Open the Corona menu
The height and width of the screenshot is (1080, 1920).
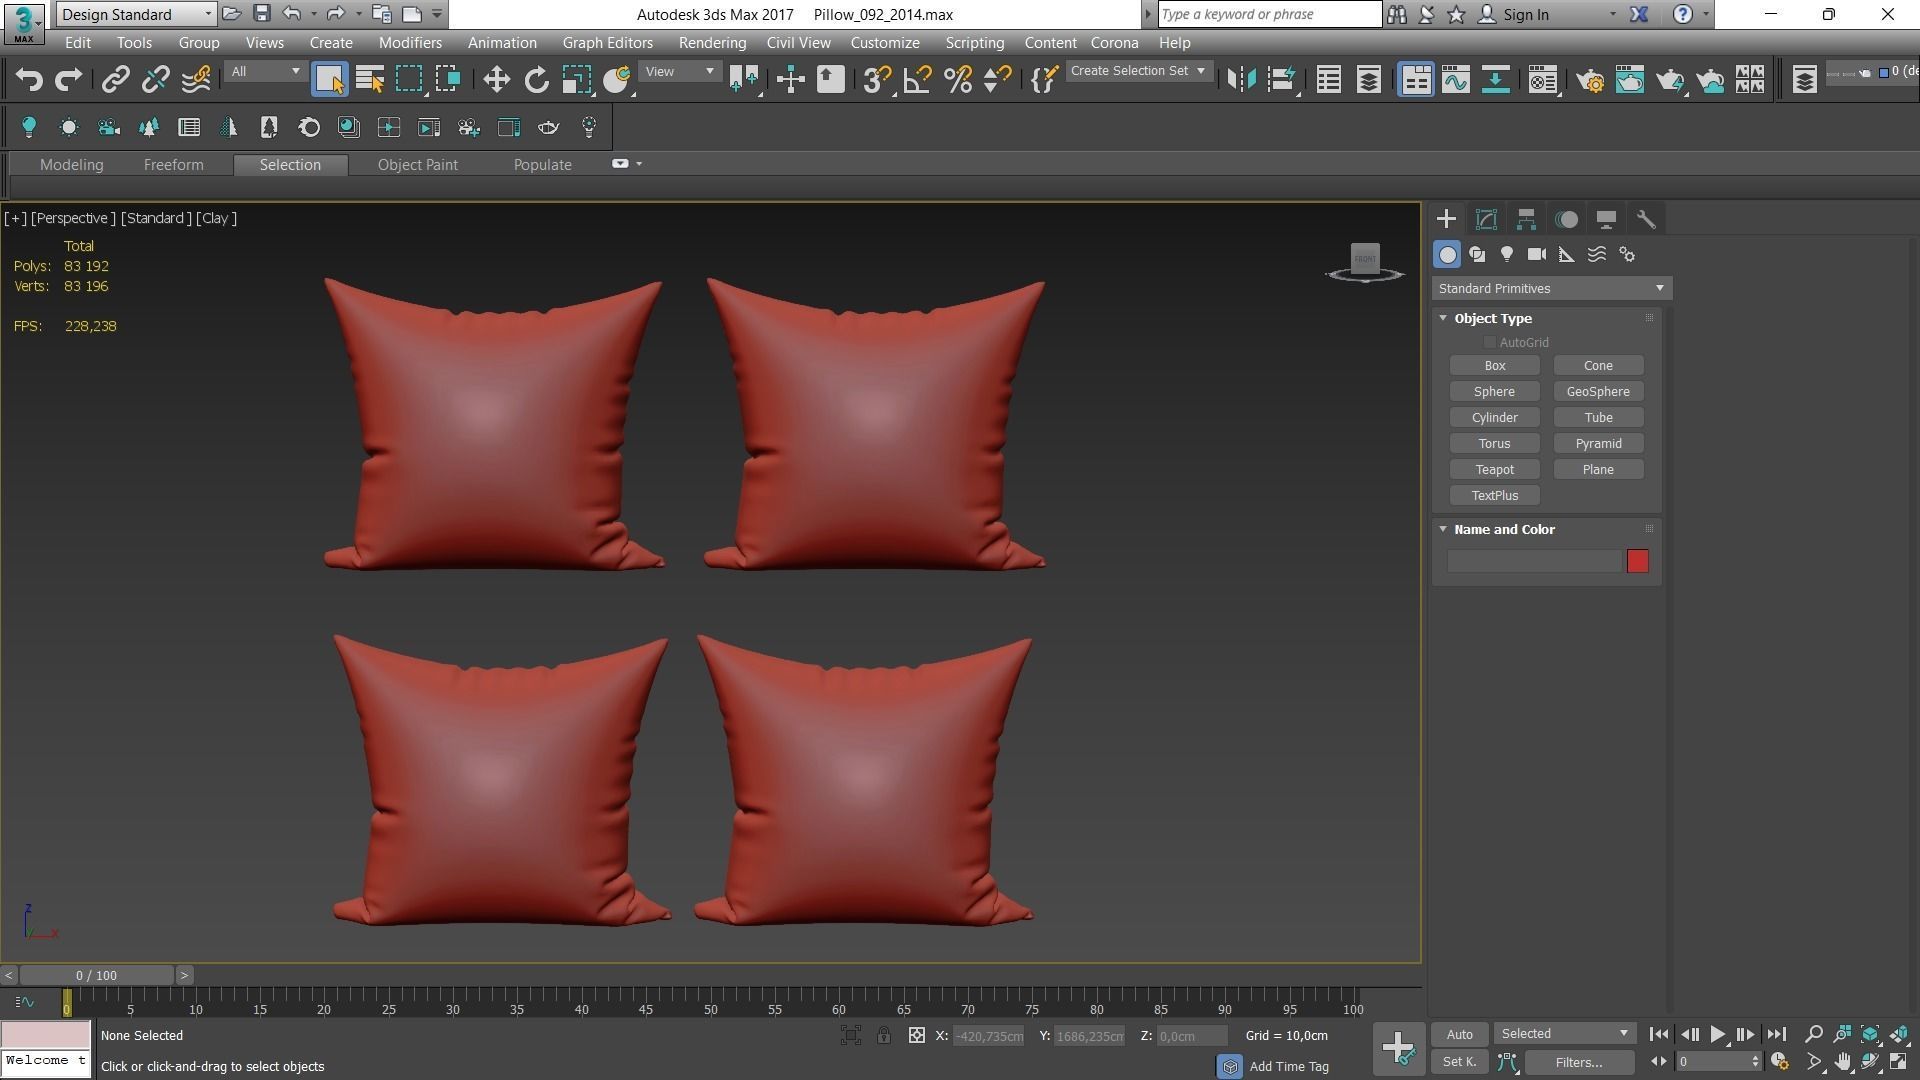point(1114,43)
